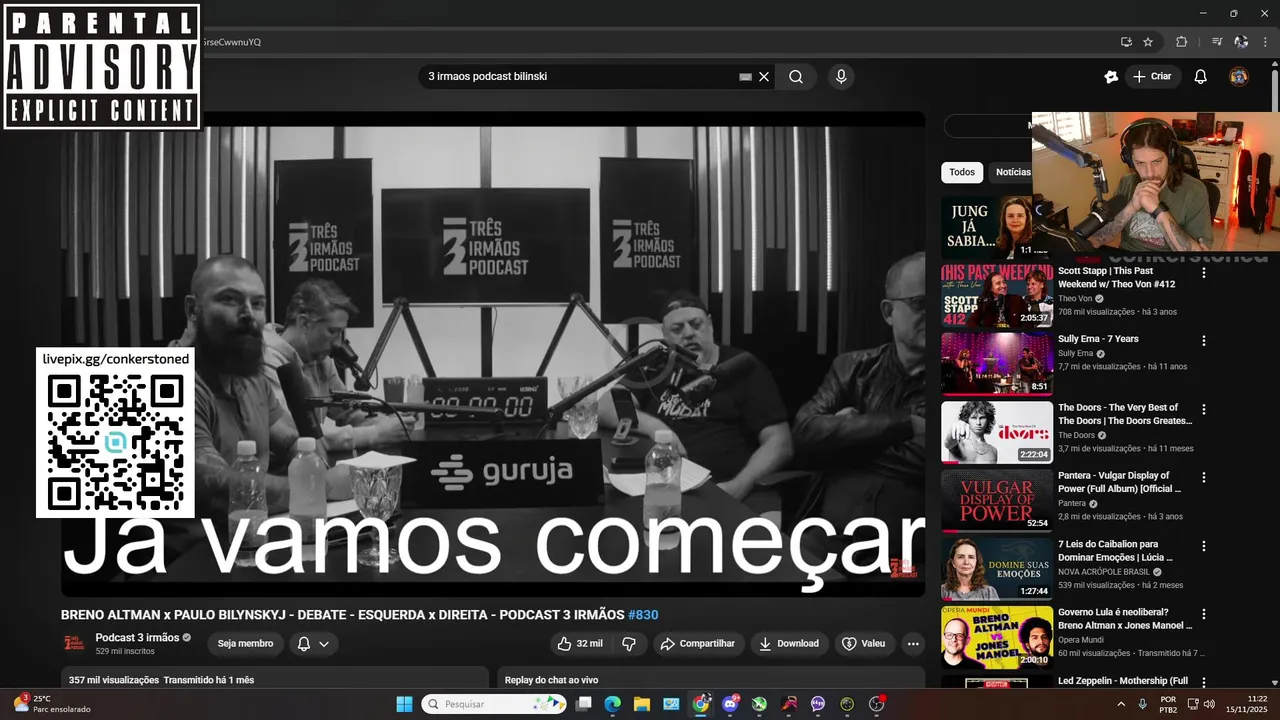Open Led Zeppelin - Mothership video title
Screen dimensions: 1280x720
(1123, 681)
